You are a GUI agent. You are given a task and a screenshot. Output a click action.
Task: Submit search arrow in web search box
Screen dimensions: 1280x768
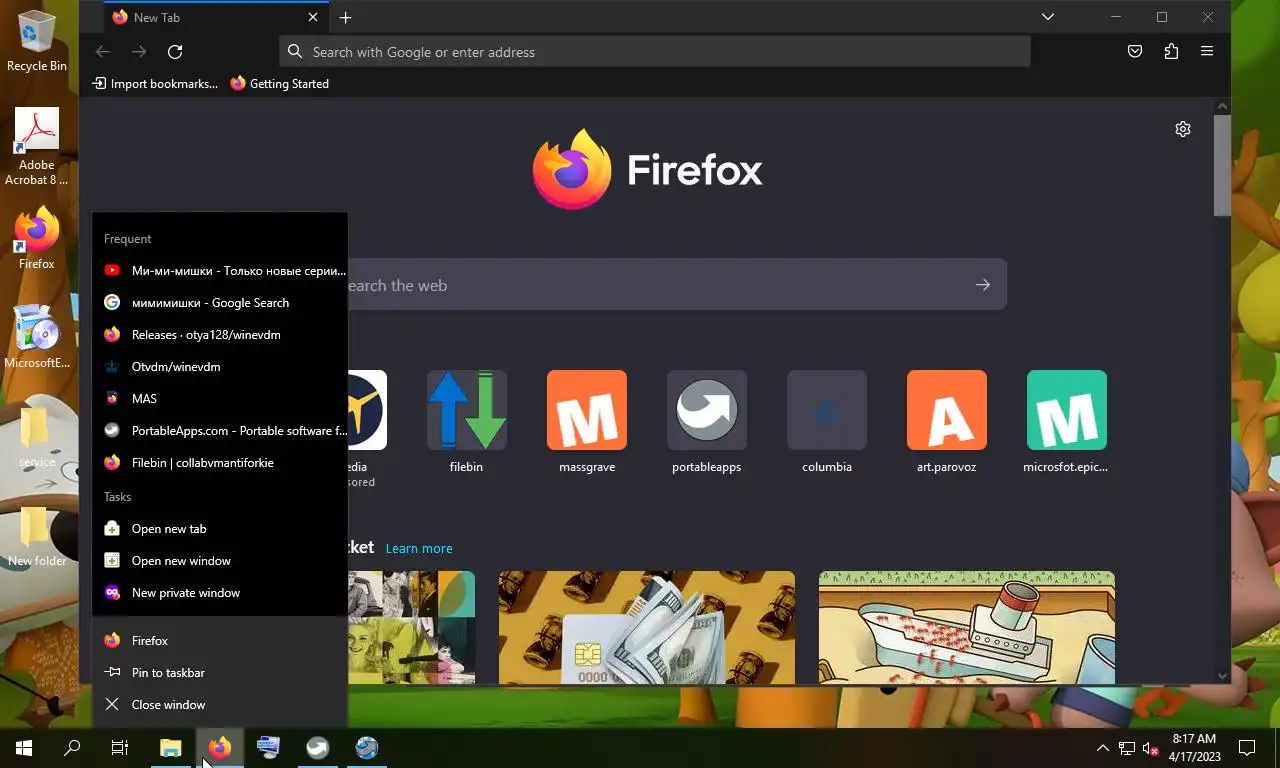(x=983, y=285)
